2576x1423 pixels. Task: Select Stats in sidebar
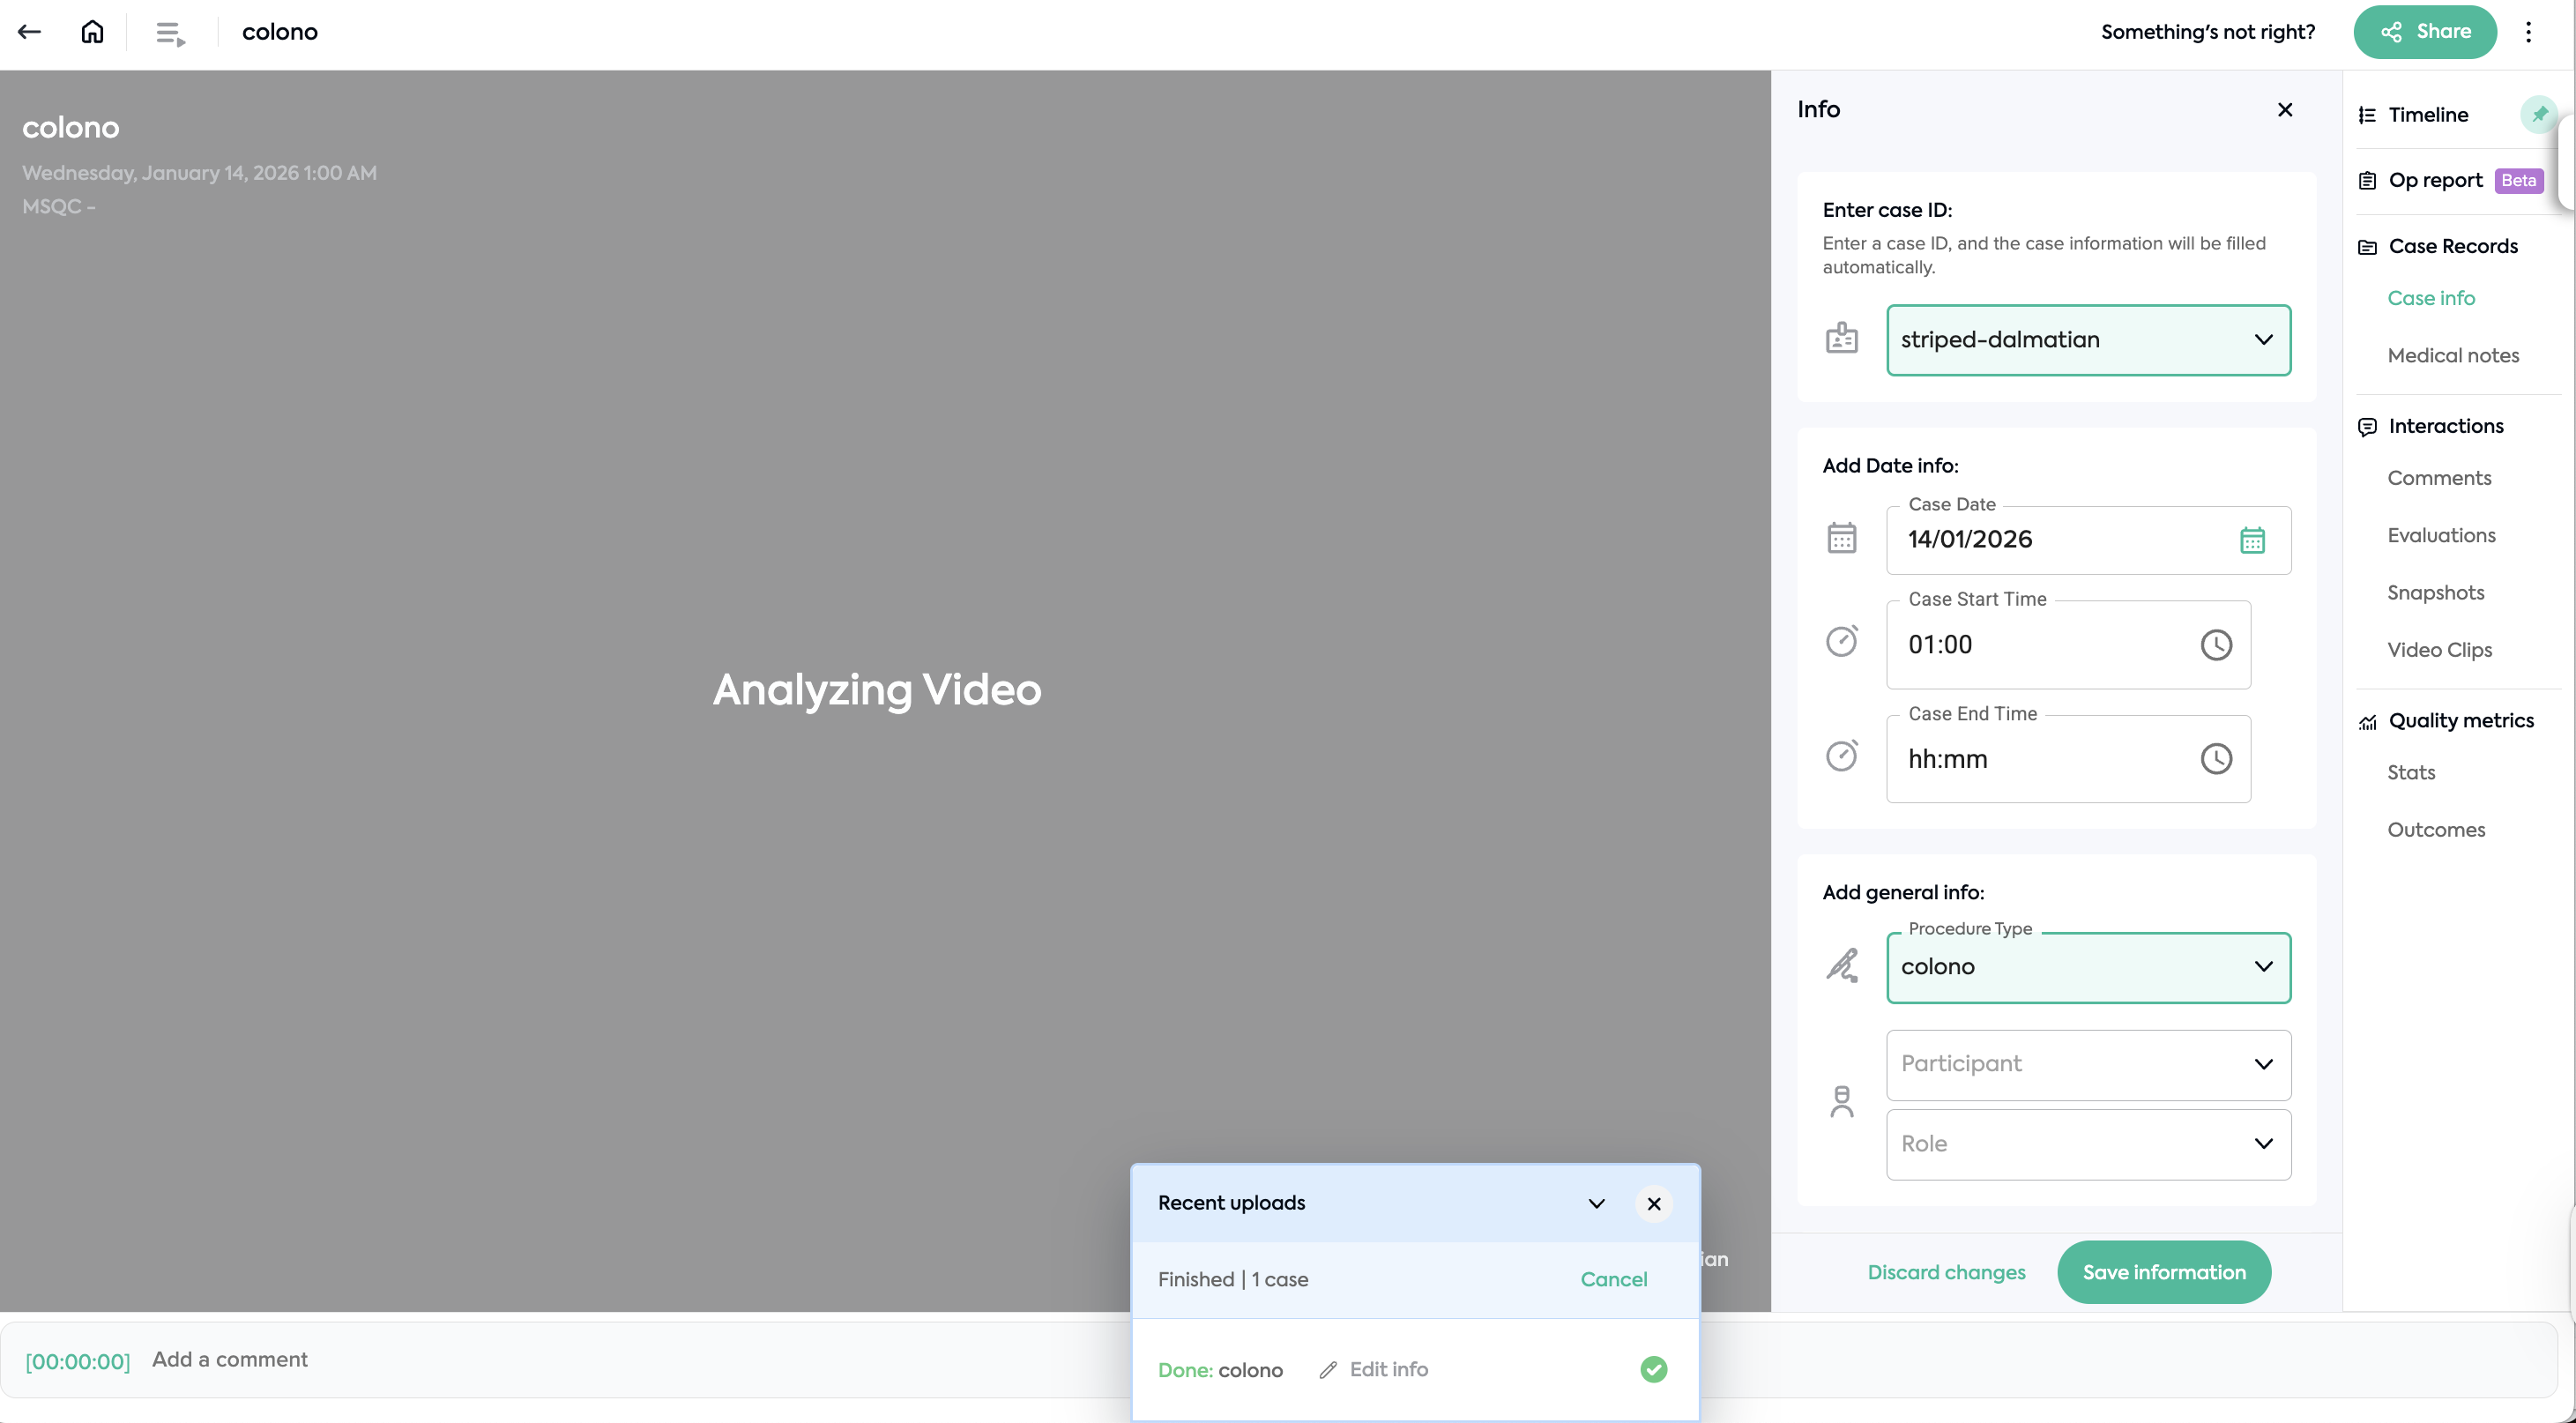[x=2411, y=773]
